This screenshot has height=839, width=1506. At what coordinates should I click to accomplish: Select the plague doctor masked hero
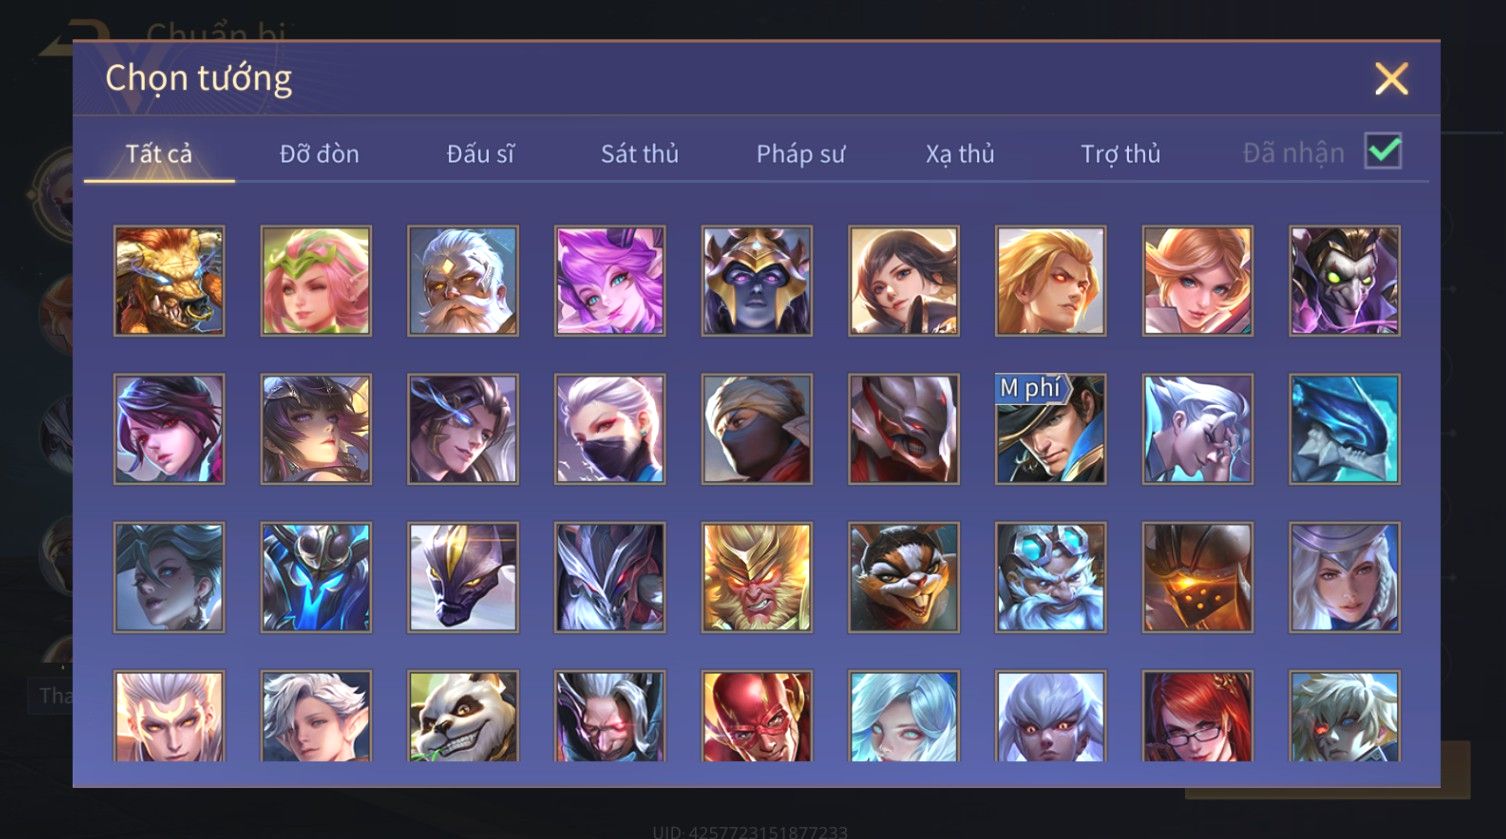point(1345,280)
